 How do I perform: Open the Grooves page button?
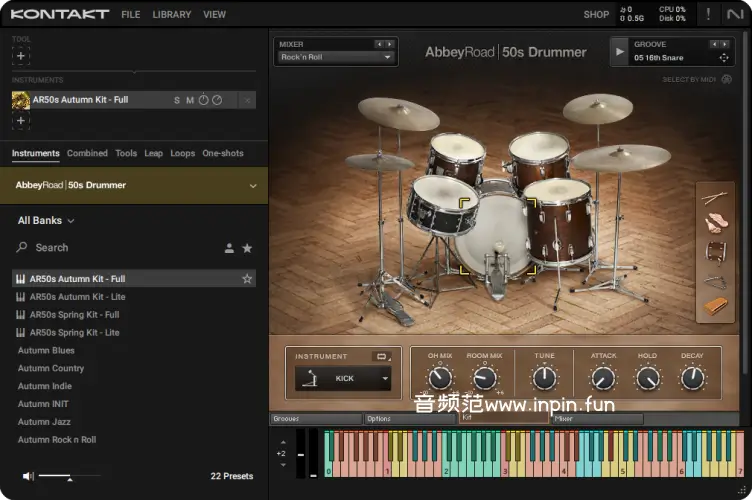coord(315,419)
